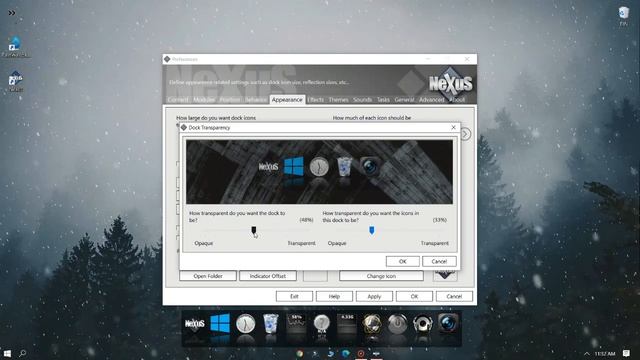Open Chrome from the Windows taskbar
Screen dimensions: 640x360
[300, 353]
